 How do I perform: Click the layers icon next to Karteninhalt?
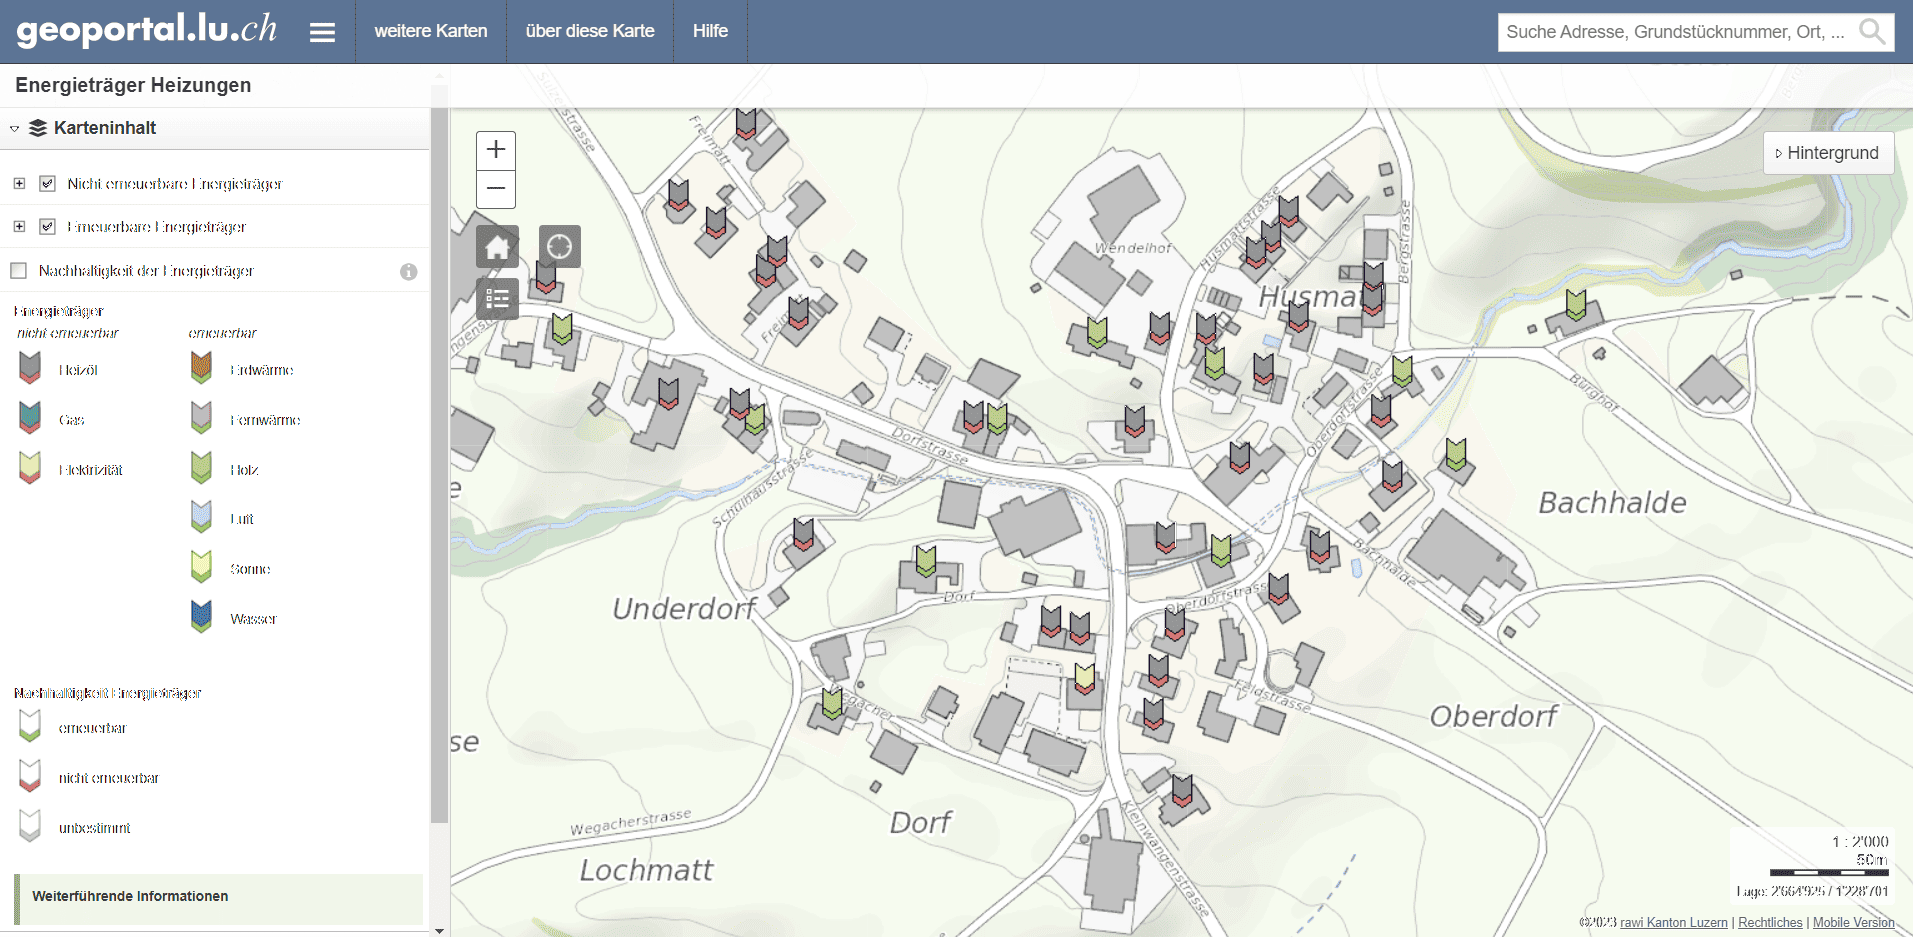38,128
